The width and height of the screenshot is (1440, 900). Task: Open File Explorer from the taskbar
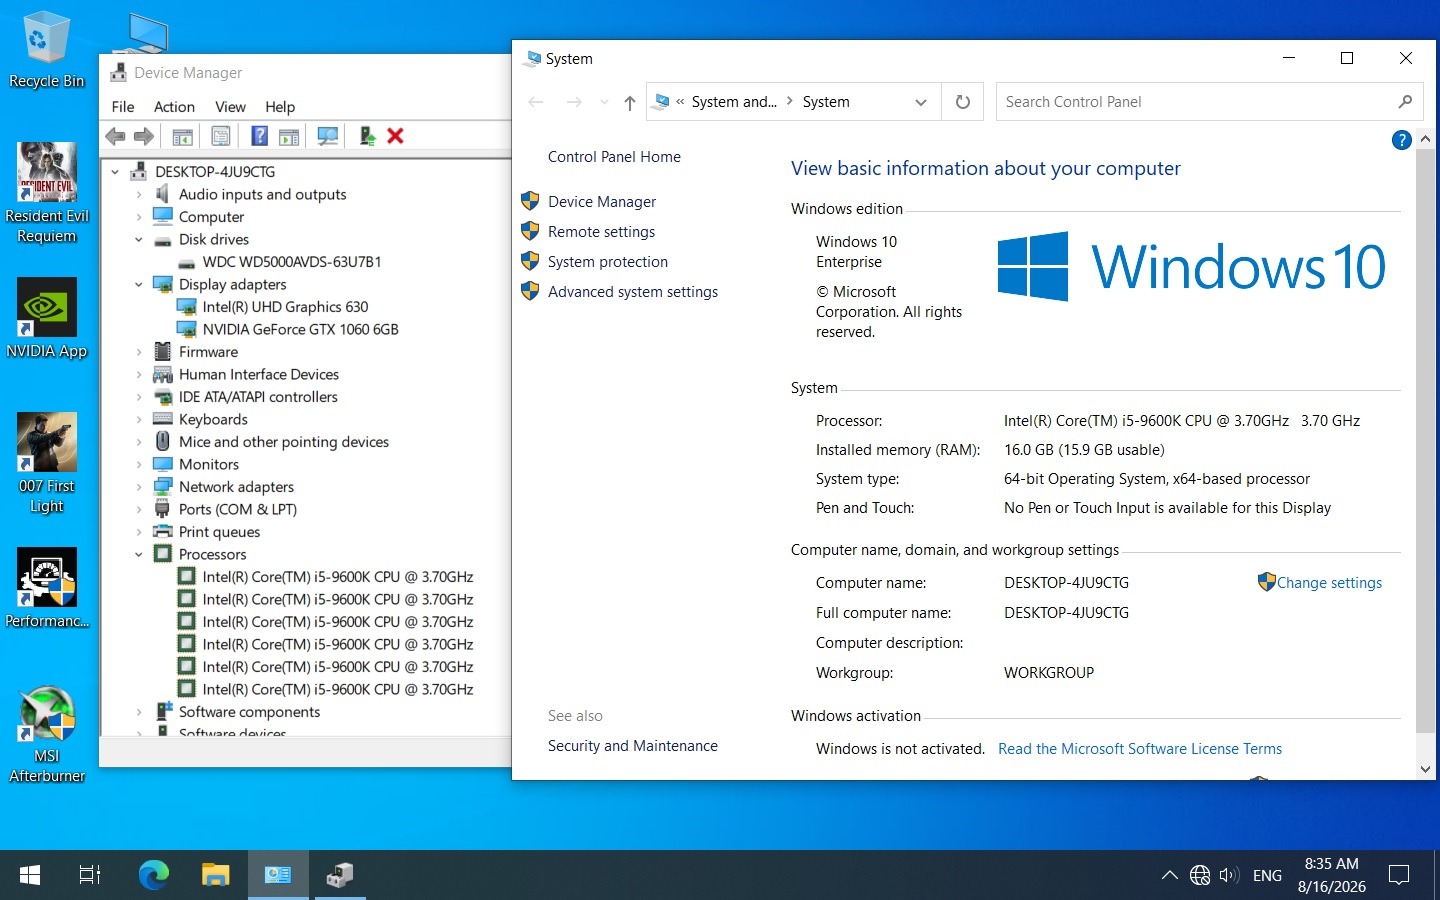tap(215, 875)
